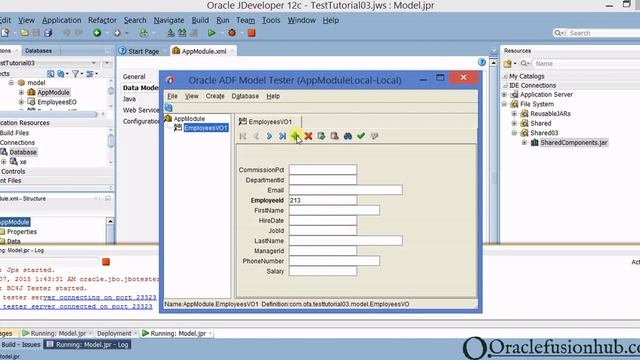Image resolution: width=640 pixels, height=360 pixels.
Task: Click the Rebuild project icon
Action: (182, 33)
